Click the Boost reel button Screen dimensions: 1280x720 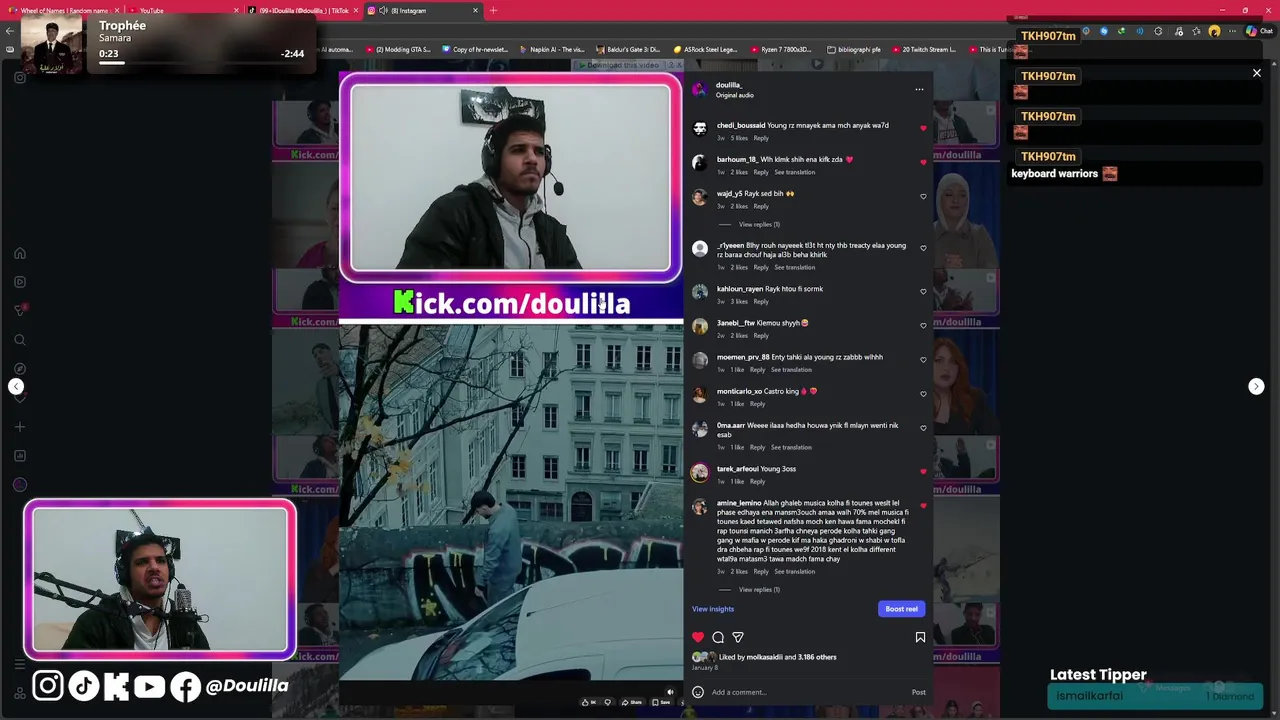[901, 609]
